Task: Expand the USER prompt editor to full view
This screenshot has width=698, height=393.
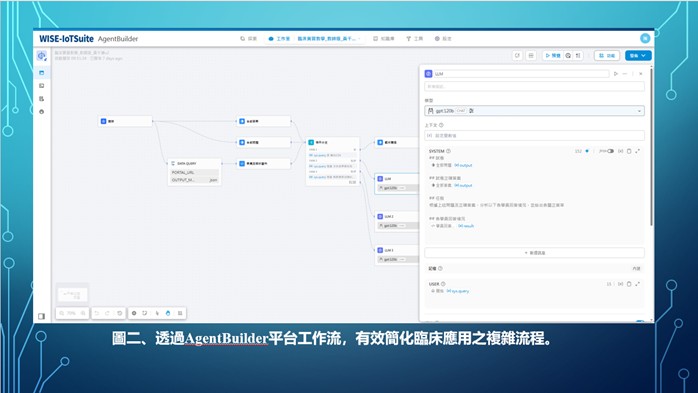Action: coord(637,284)
